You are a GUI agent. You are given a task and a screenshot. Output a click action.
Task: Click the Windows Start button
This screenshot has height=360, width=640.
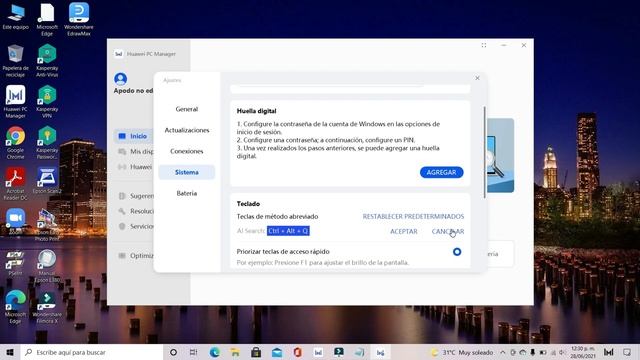tap(10, 352)
